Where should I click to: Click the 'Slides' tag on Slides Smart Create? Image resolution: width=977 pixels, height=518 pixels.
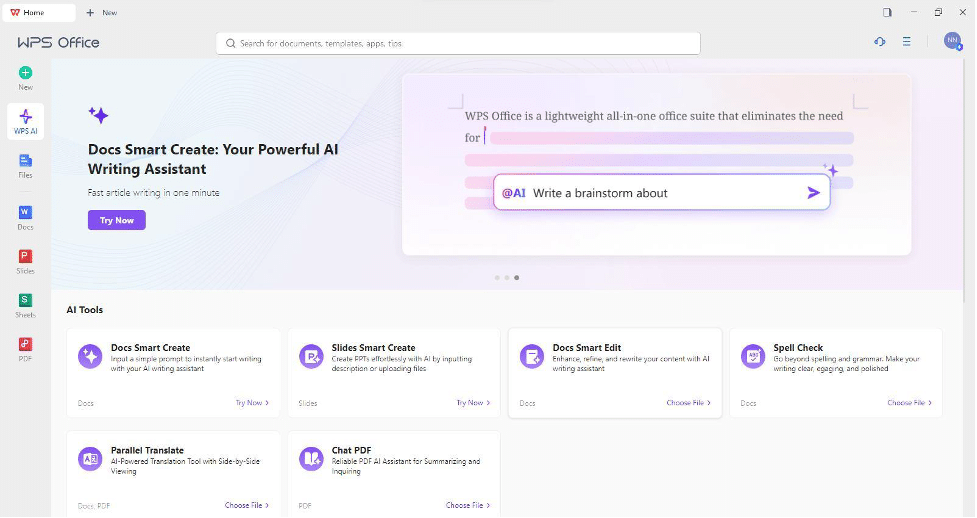point(308,403)
